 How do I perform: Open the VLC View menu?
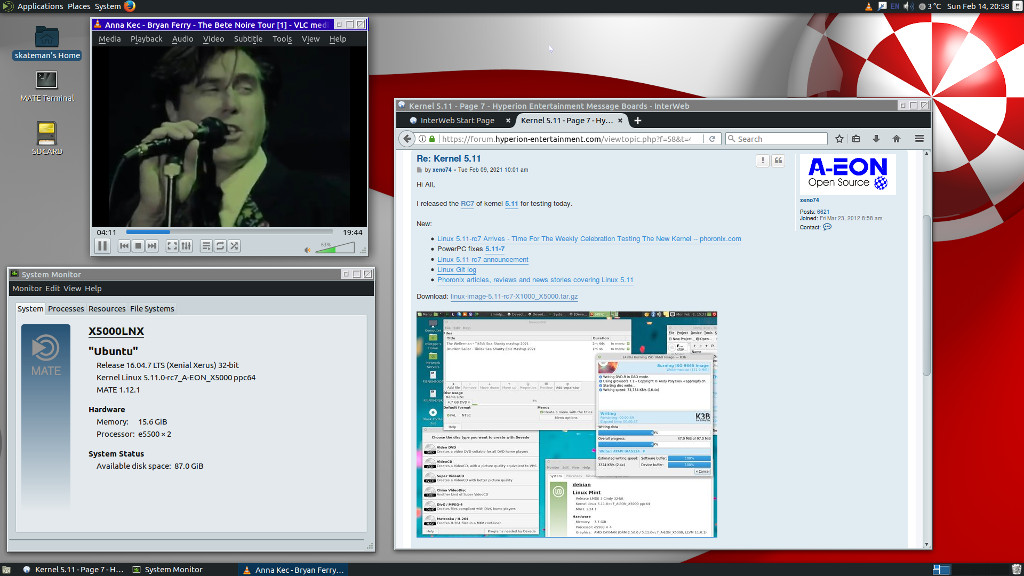pos(310,39)
